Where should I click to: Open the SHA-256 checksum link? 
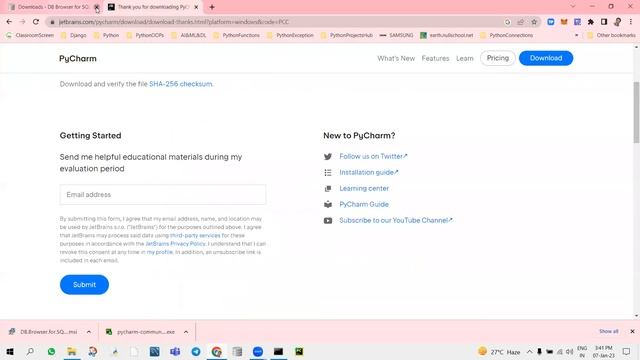181,84
